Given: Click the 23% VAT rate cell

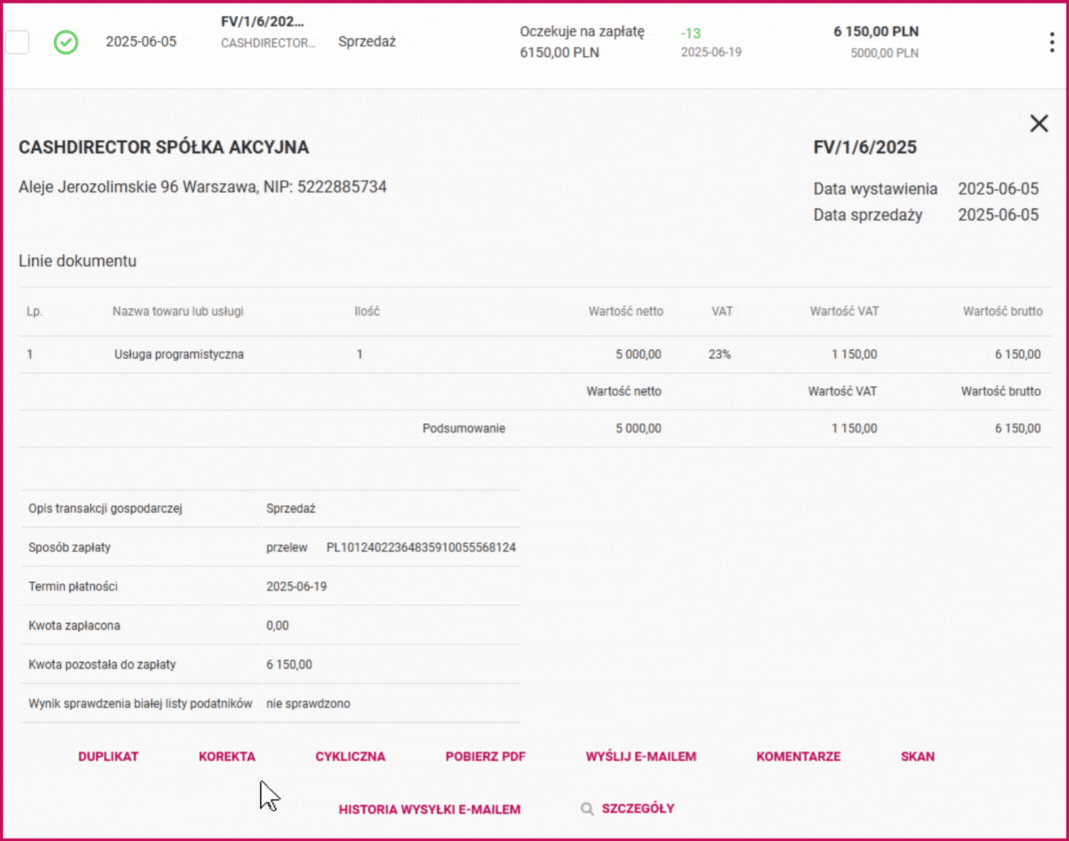Looking at the screenshot, I should [719, 354].
